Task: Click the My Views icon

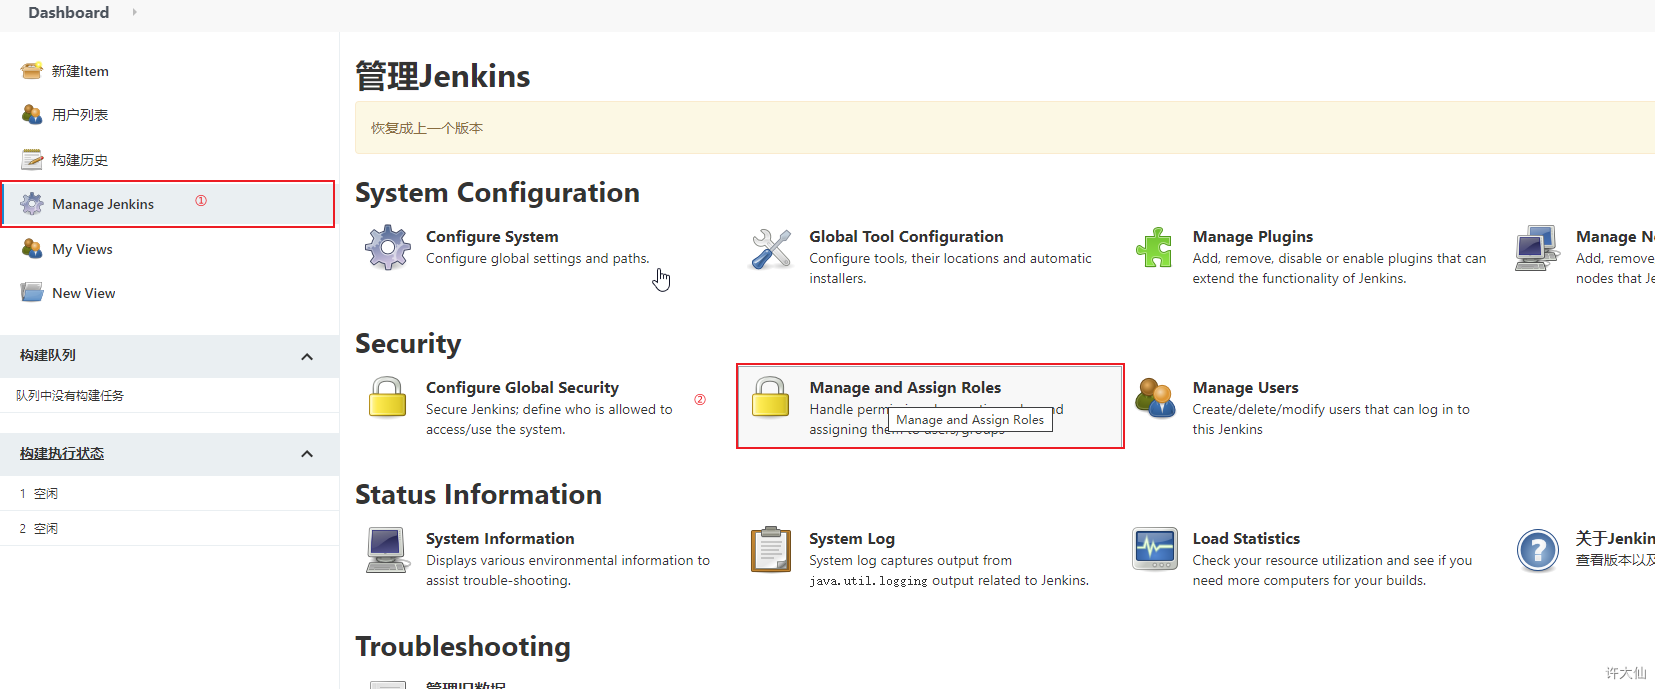Action: tap(32, 248)
